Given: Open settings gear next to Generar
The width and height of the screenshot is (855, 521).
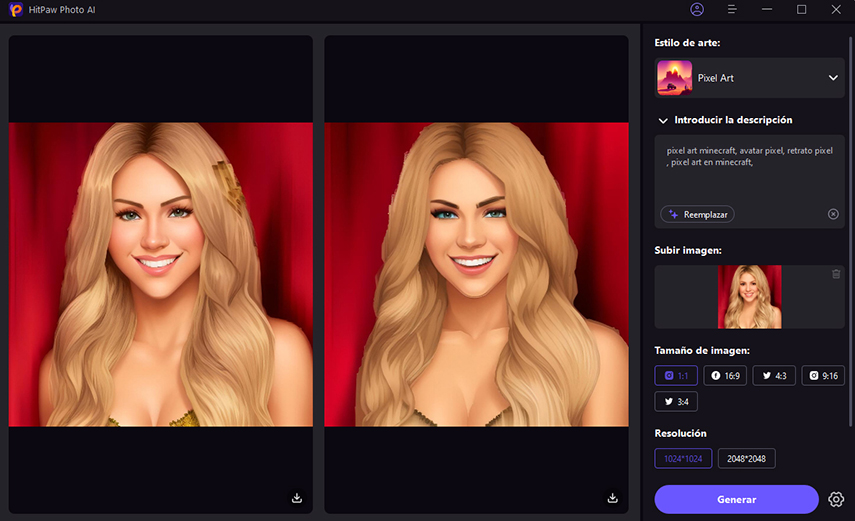Looking at the screenshot, I should pos(836,499).
